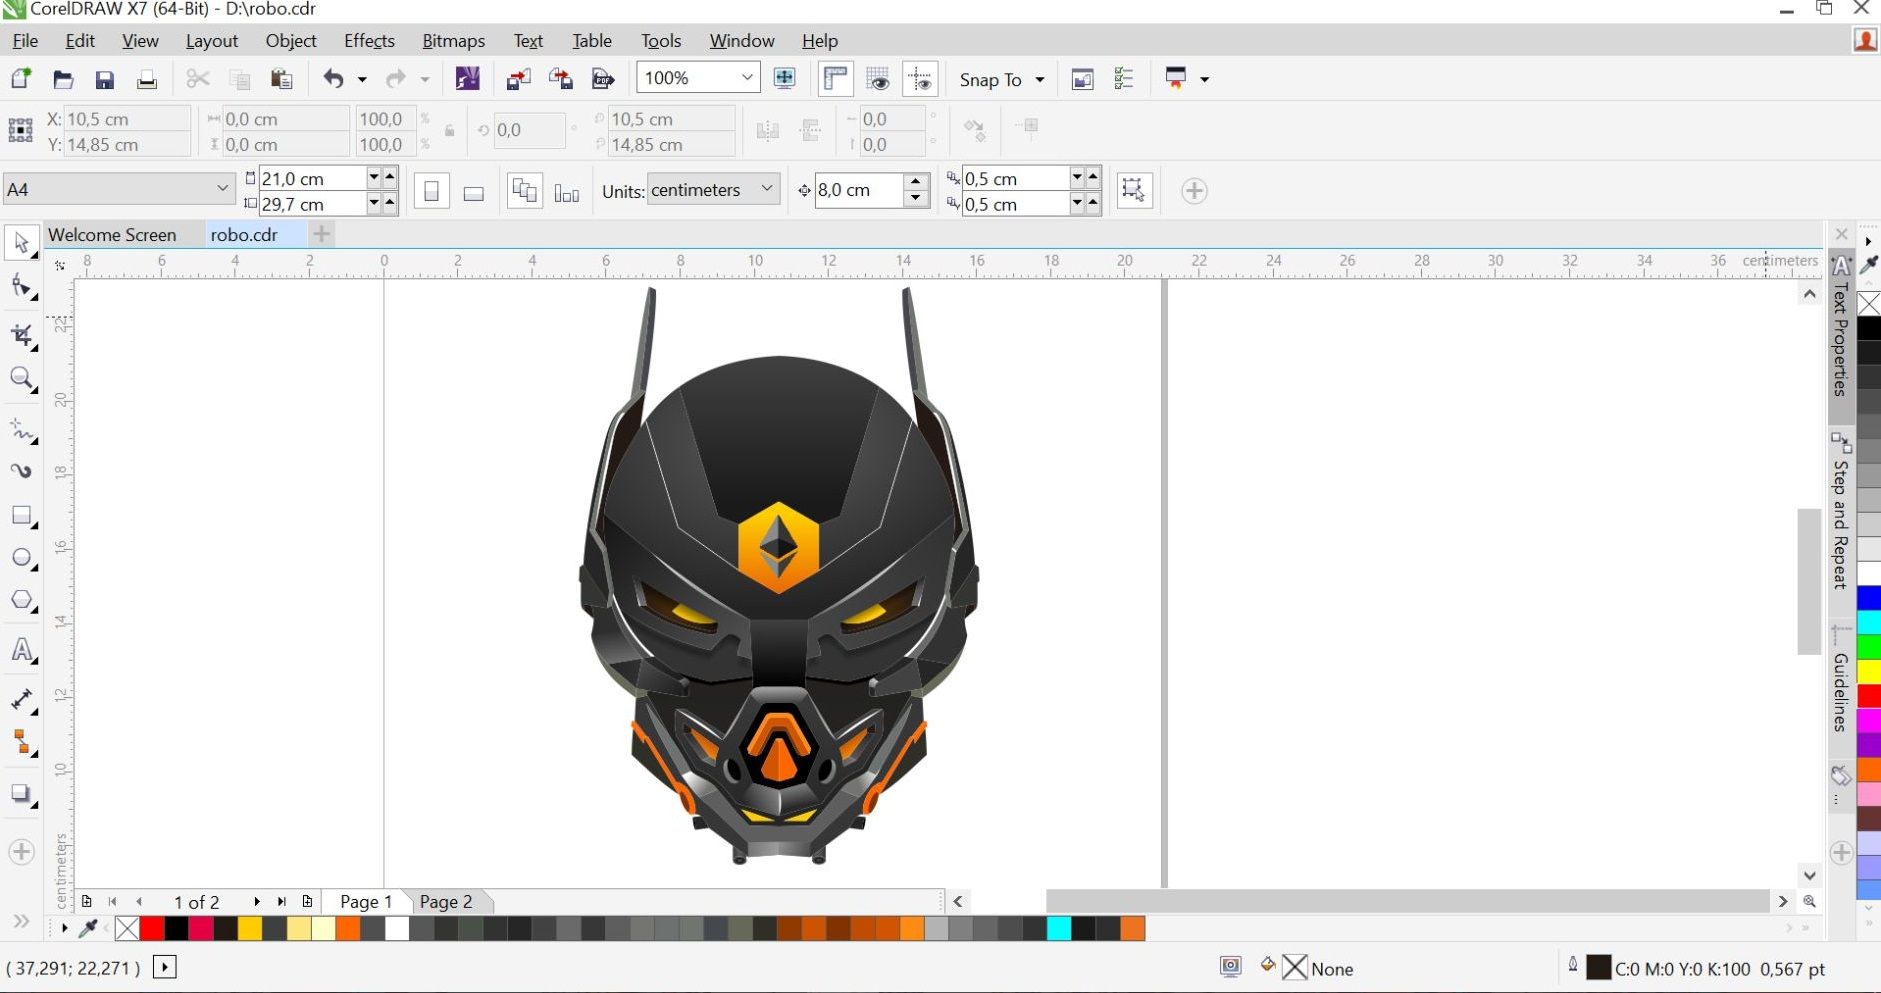Pick the red swatch in document palette
Viewport: 1881px width, 993px height.
(x=152, y=929)
